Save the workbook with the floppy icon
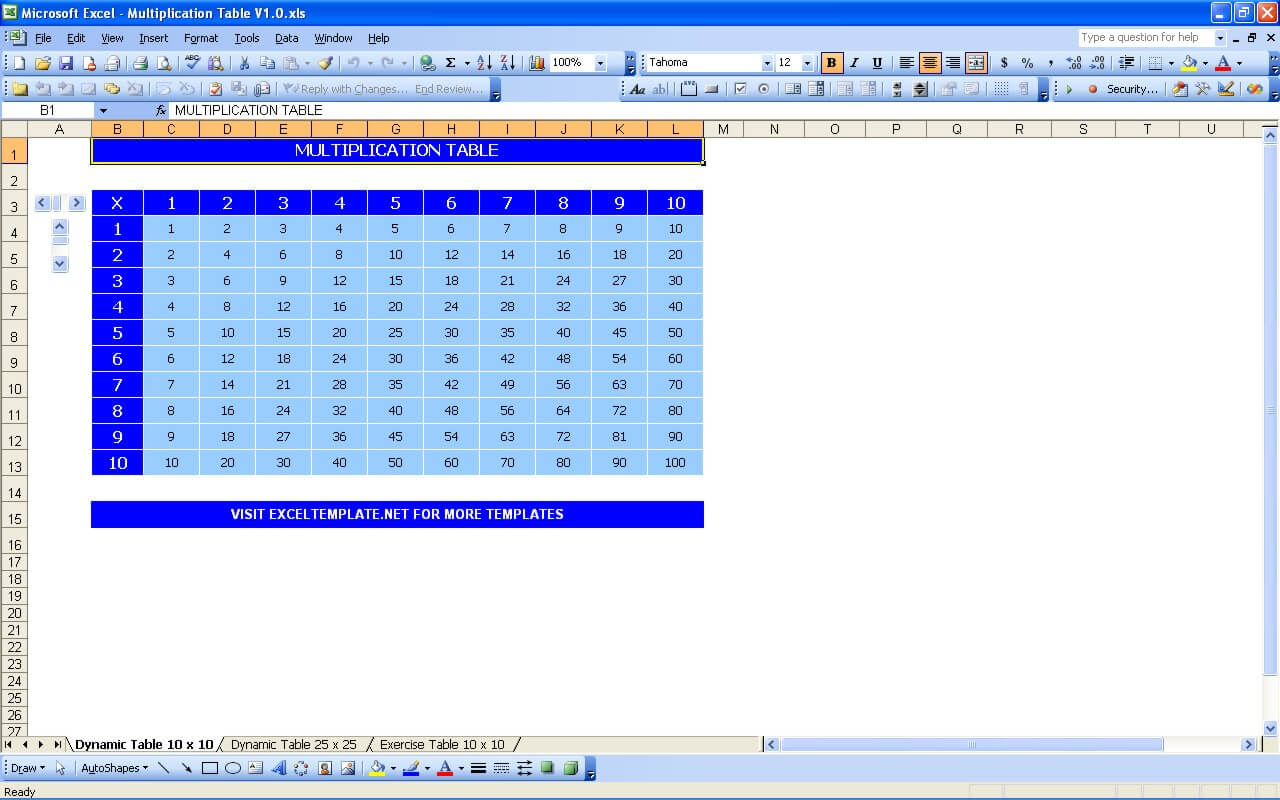 tap(66, 63)
